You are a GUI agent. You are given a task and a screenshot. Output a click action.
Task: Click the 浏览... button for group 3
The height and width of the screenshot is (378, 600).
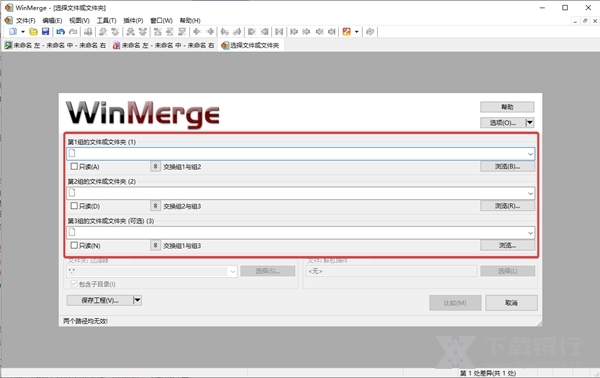coord(507,245)
